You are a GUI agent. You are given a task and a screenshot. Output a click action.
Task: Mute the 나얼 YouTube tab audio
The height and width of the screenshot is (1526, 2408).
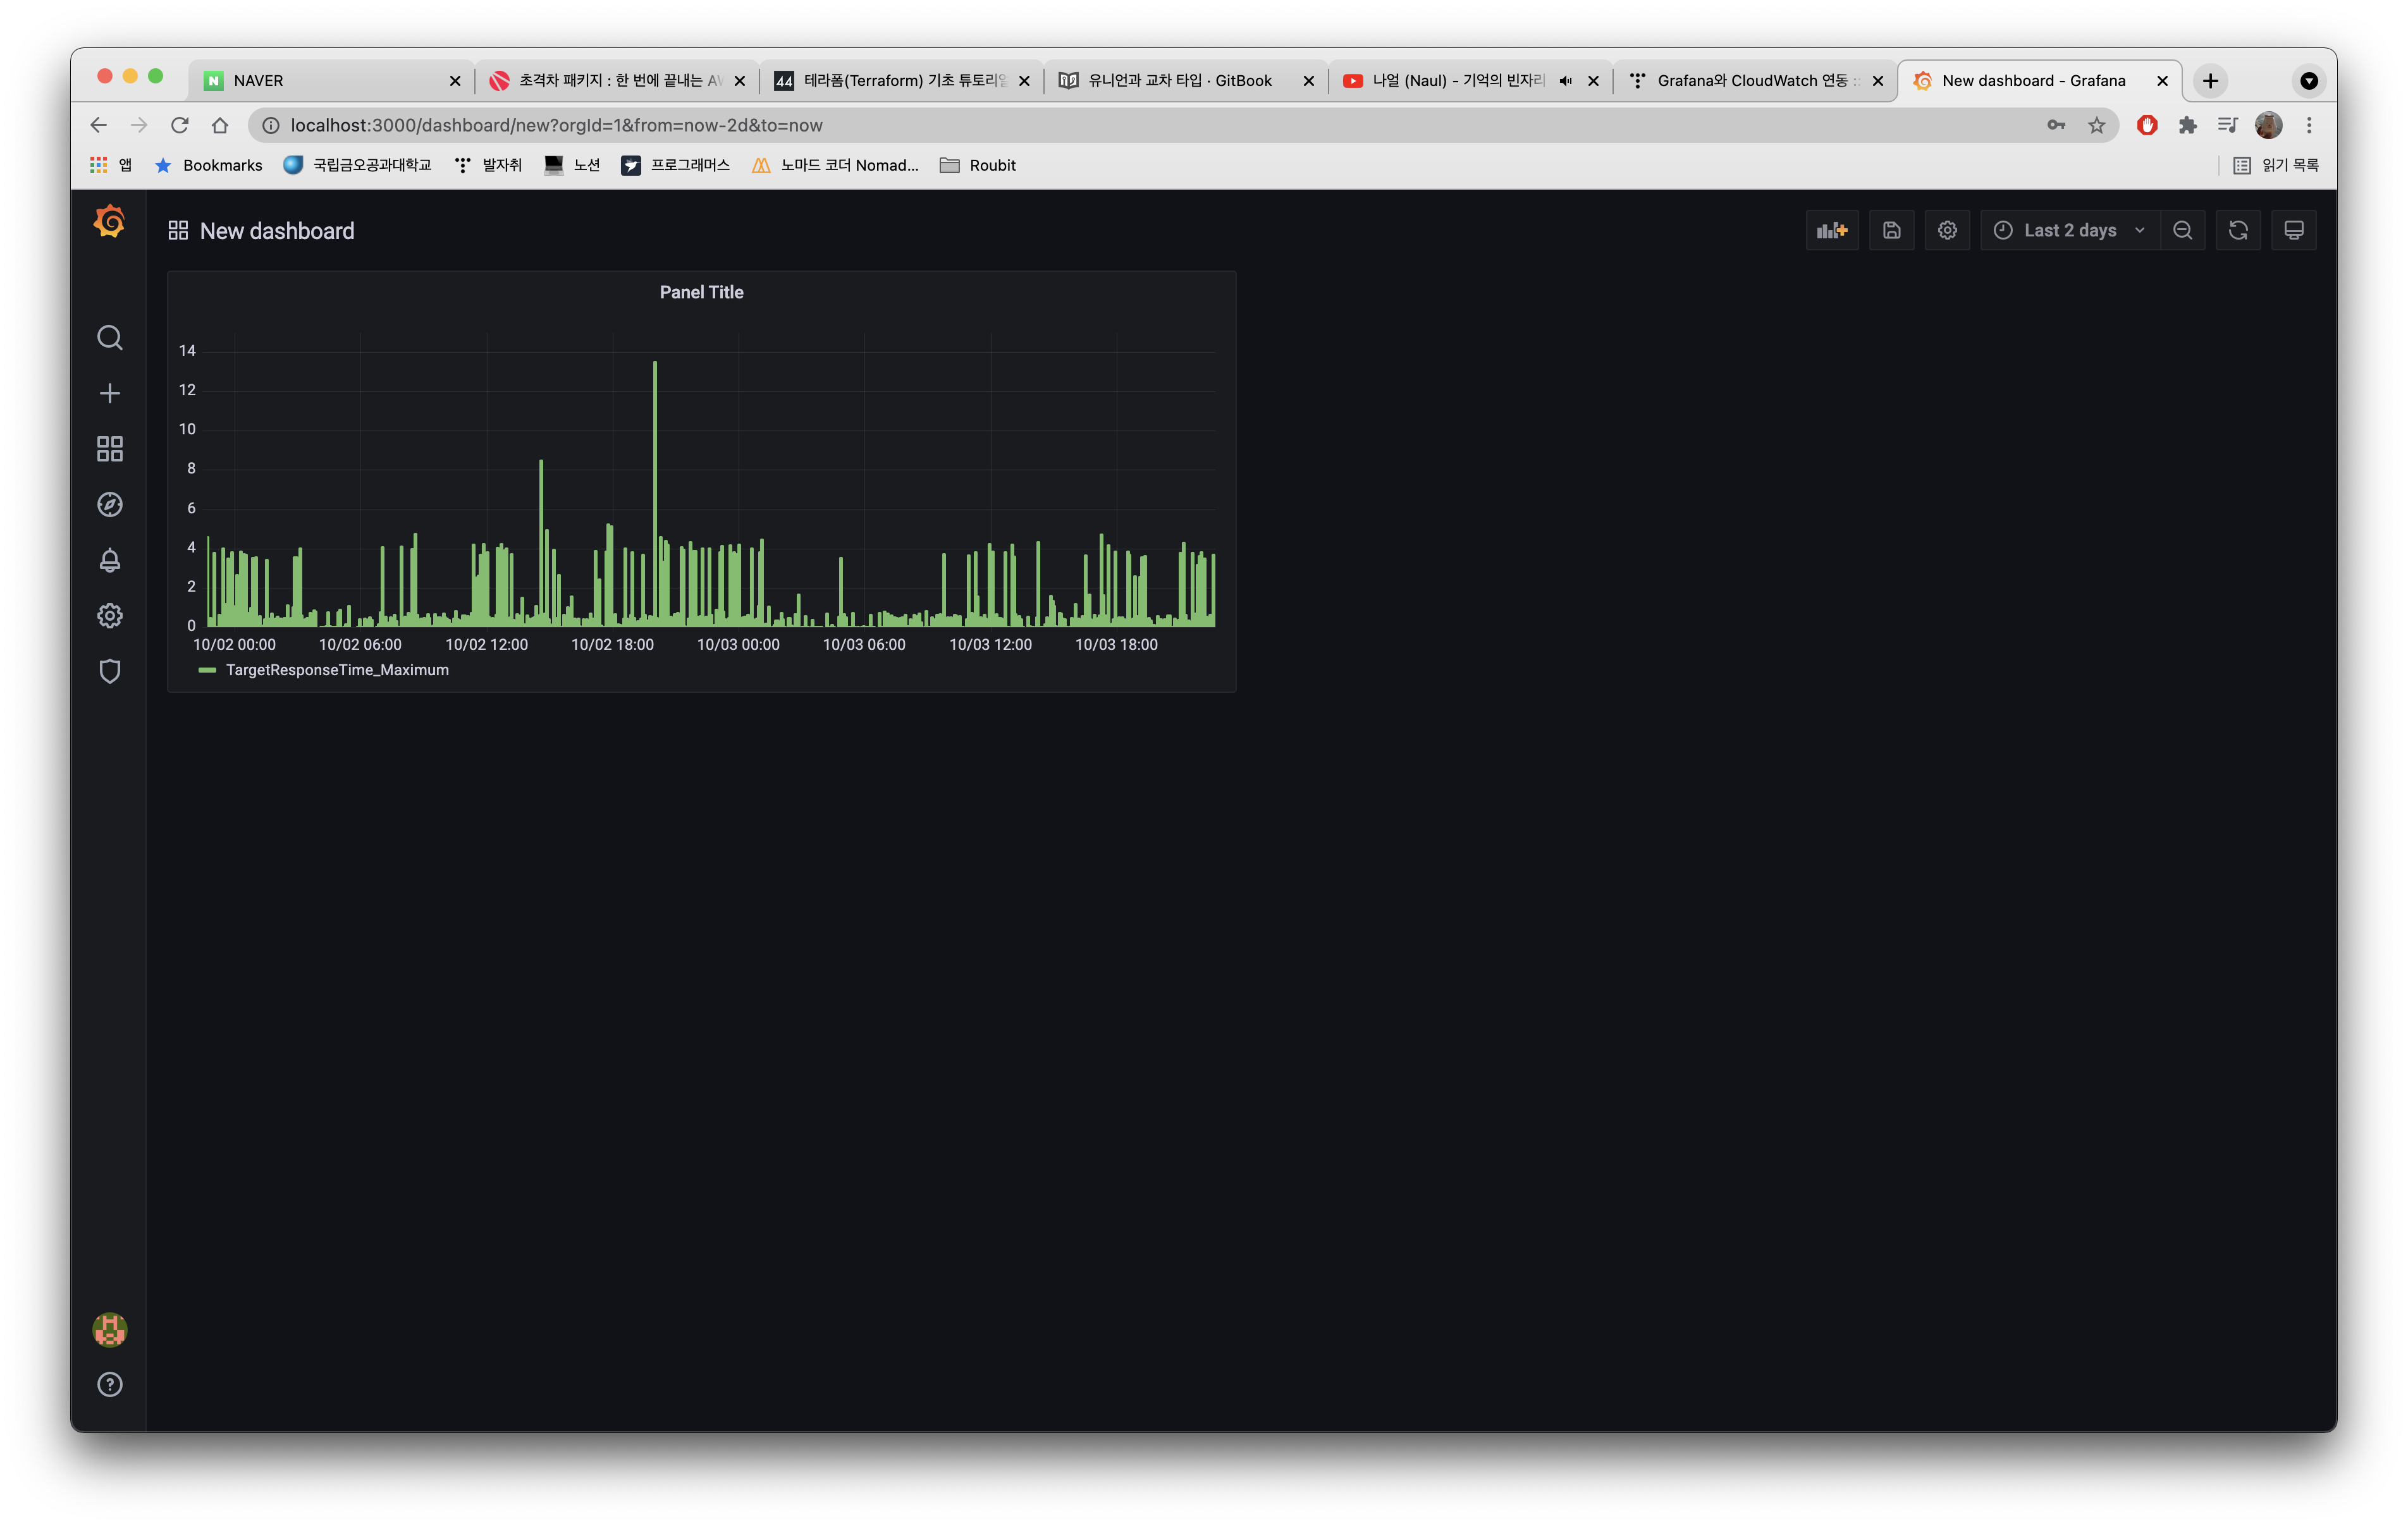point(1565,81)
